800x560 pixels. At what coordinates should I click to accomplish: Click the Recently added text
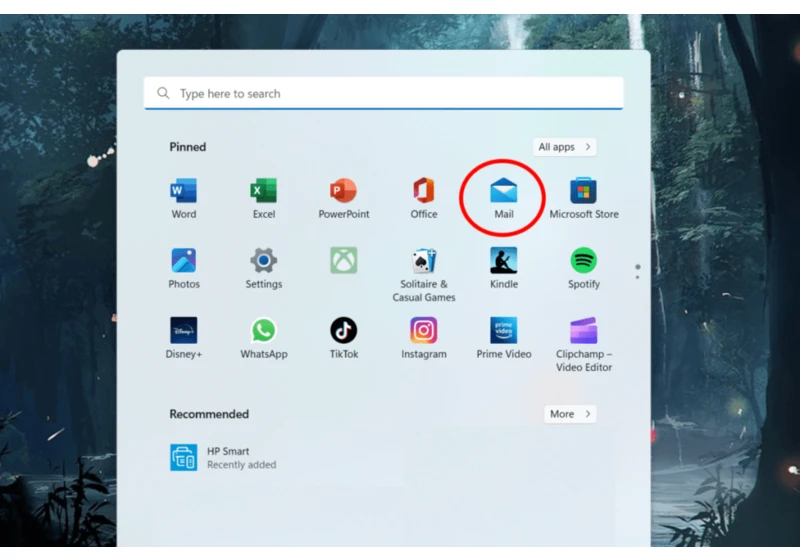241,465
